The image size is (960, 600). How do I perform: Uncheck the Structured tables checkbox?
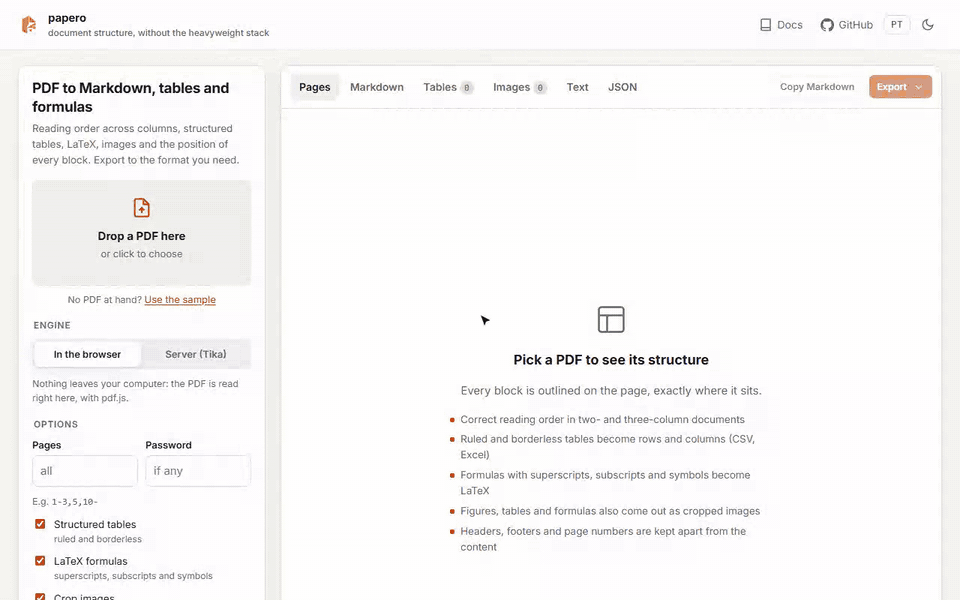(x=40, y=524)
